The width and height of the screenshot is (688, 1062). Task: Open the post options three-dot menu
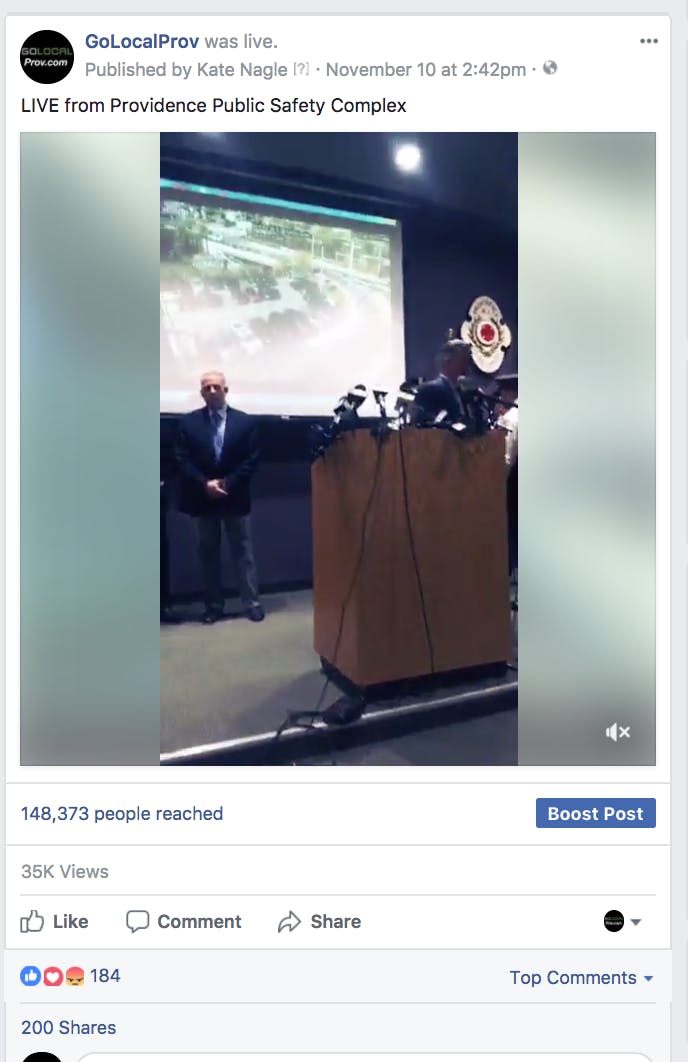tap(649, 41)
